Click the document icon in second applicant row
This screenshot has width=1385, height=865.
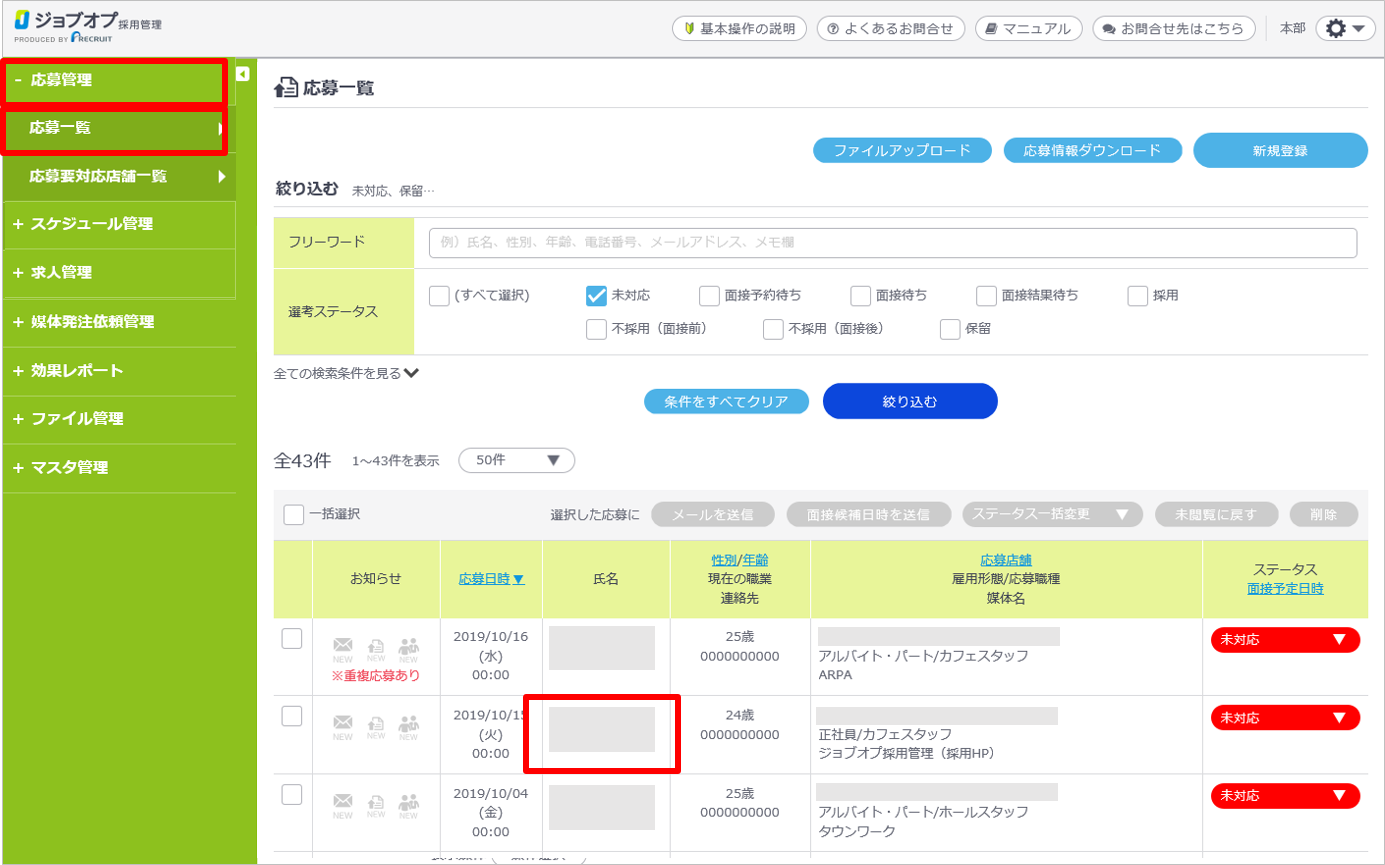tap(376, 723)
